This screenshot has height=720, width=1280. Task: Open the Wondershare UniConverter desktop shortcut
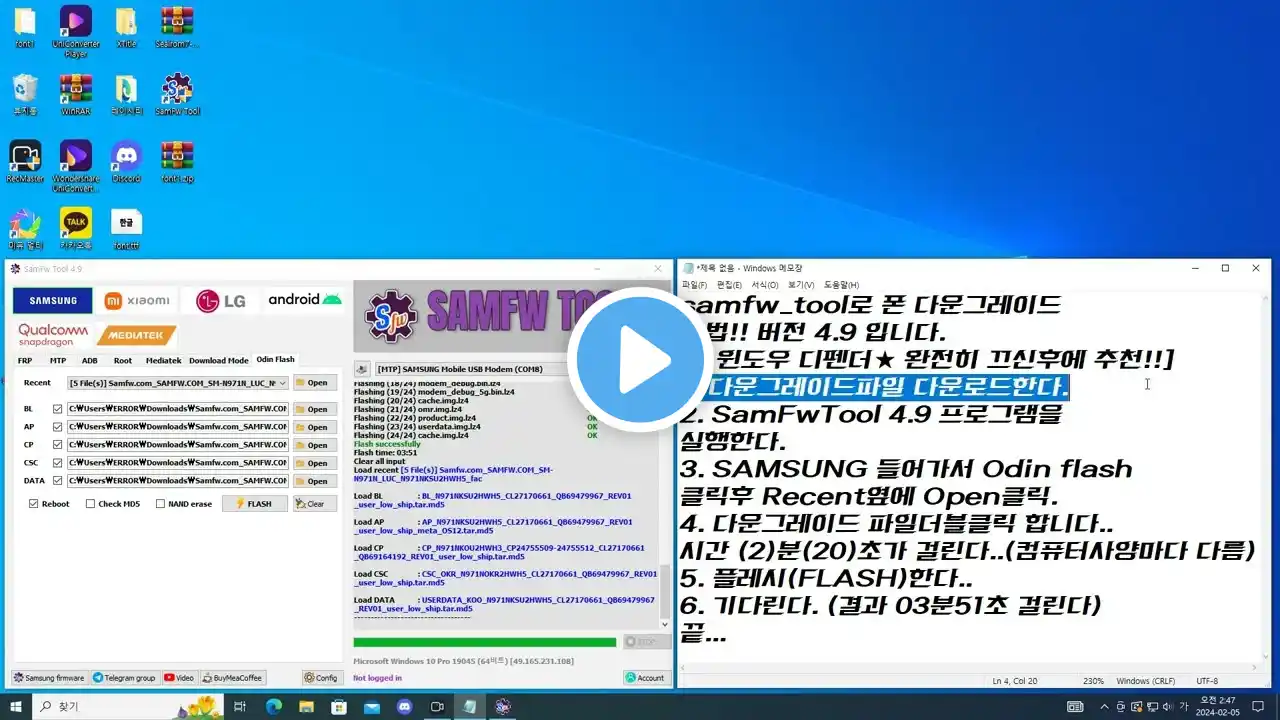[x=76, y=165]
